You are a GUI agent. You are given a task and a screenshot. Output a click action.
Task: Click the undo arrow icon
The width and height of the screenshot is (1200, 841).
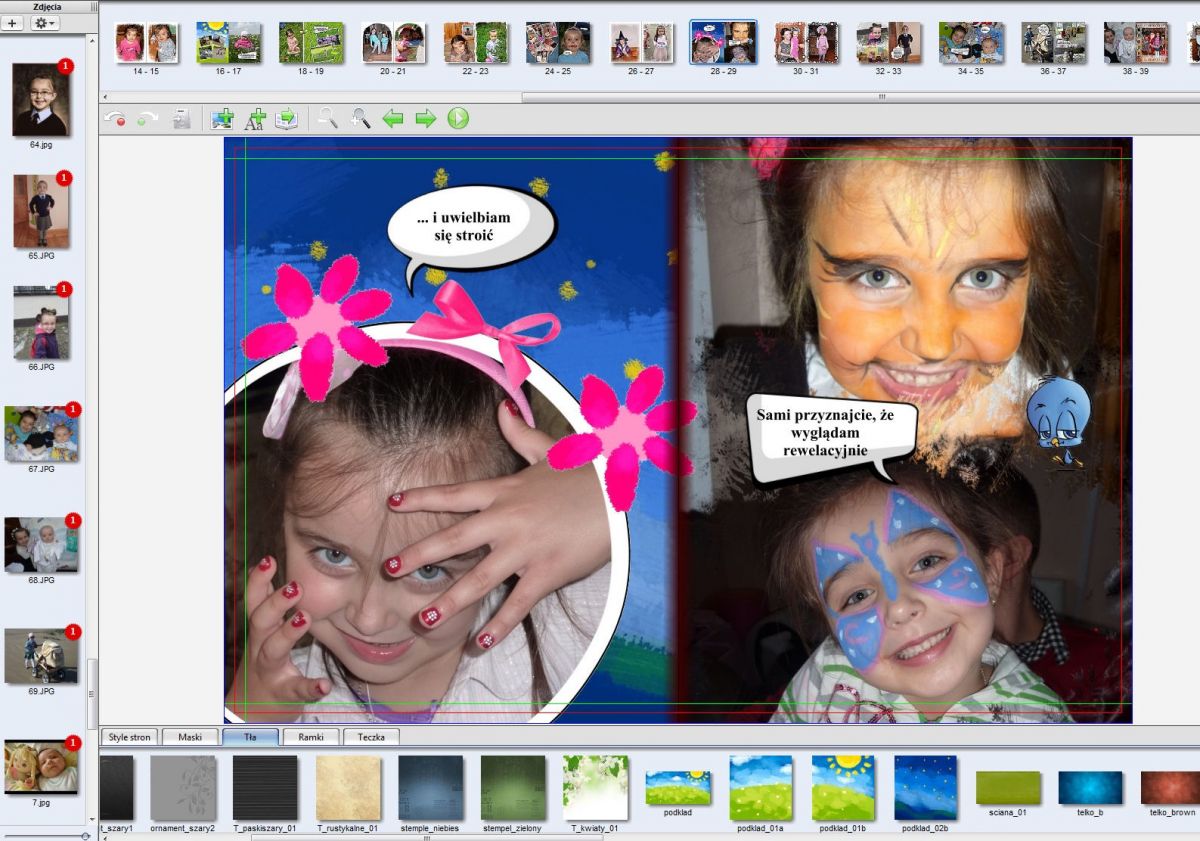coord(115,119)
